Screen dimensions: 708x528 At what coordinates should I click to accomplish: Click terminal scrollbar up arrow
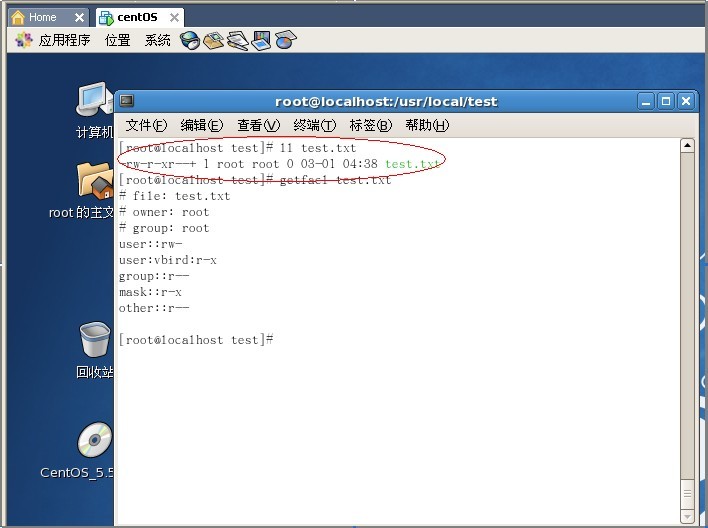687,145
